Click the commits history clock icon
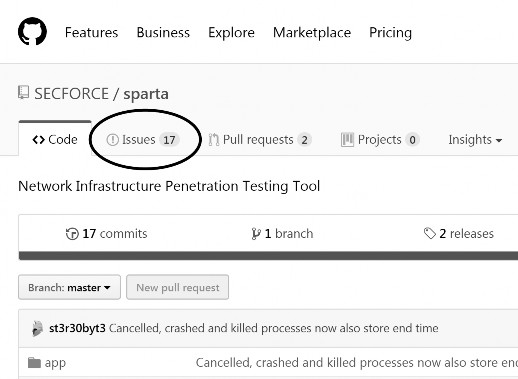 (72, 234)
